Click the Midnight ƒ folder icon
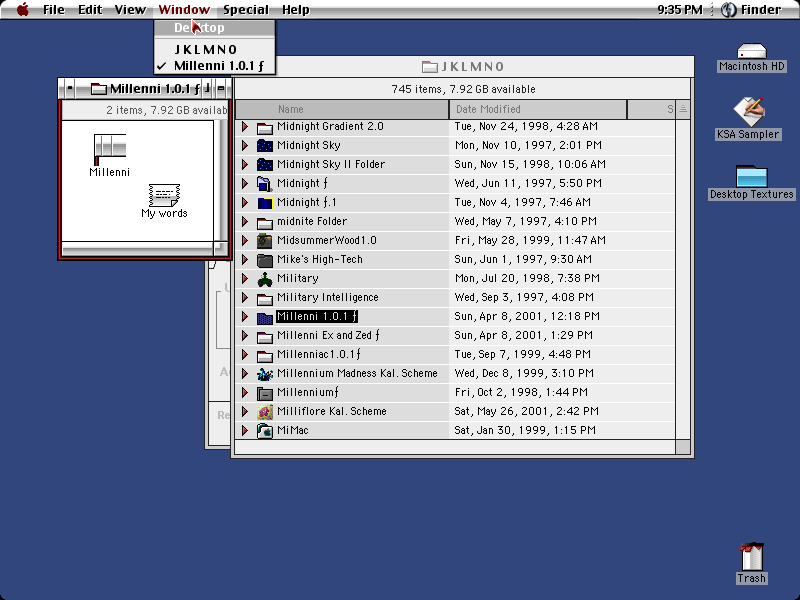 pos(264,183)
